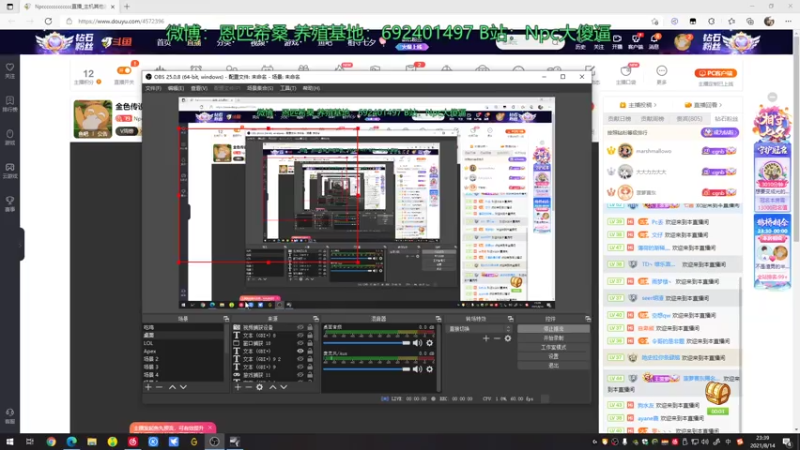Open the Help menu in OBS
Screen dimensions: 800x450
pyautogui.click(x=311, y=88)
